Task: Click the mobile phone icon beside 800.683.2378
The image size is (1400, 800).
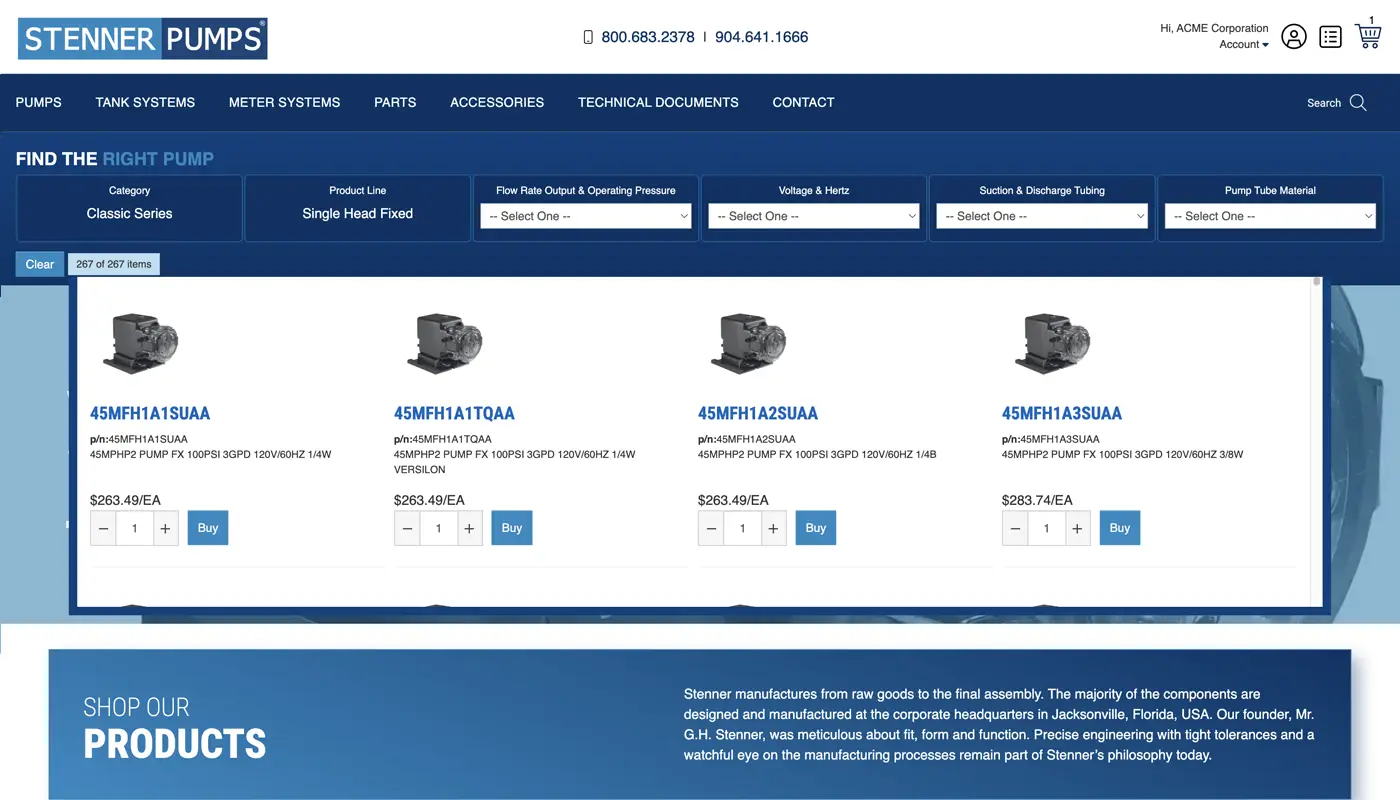Action: coord(588,37)
